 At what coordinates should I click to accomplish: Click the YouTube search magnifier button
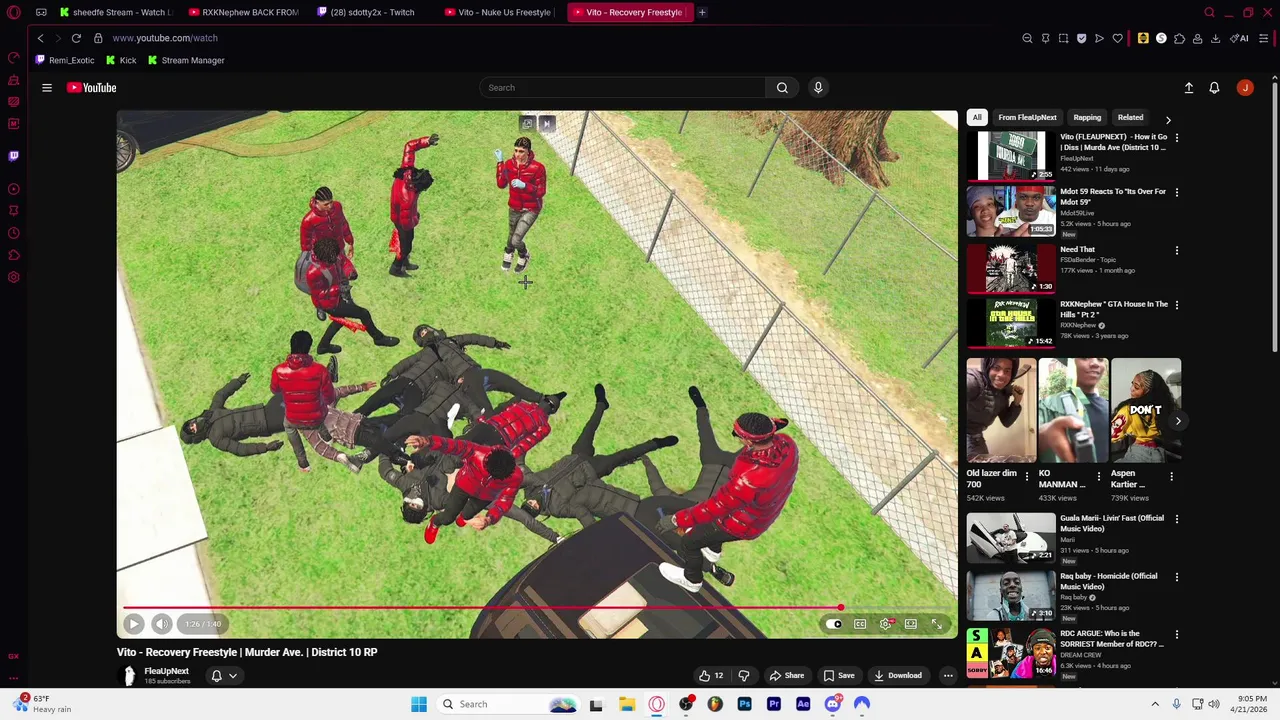(782, 88)
